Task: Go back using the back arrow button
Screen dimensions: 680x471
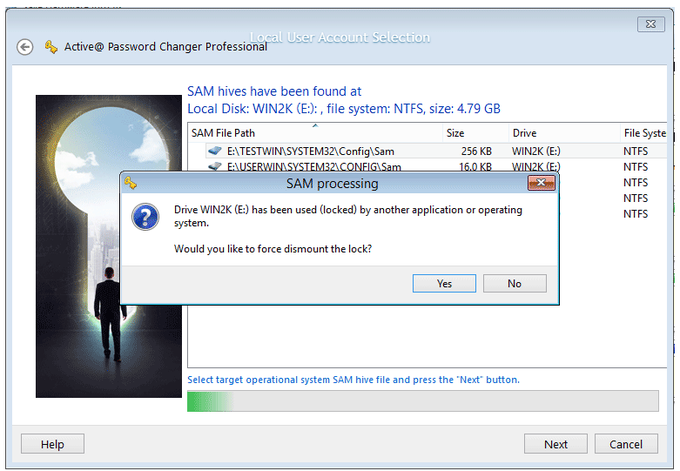Action: pos(25,47)
